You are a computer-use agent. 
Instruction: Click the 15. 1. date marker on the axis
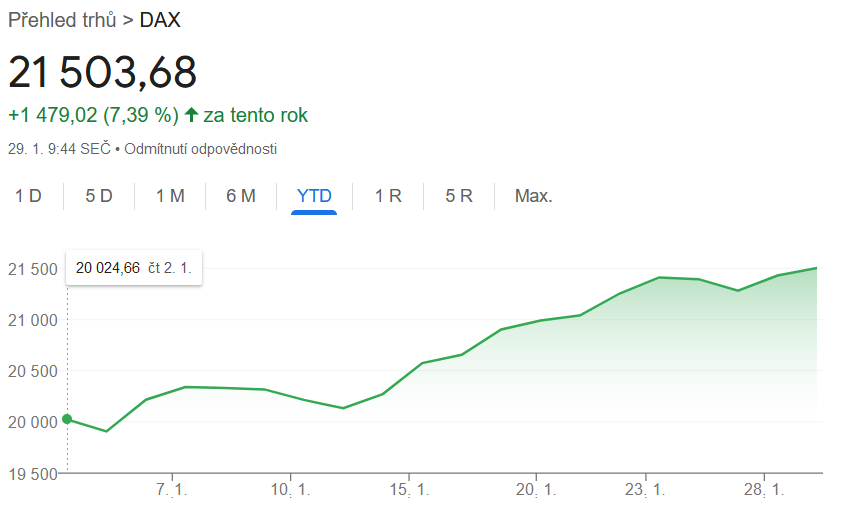409,491
